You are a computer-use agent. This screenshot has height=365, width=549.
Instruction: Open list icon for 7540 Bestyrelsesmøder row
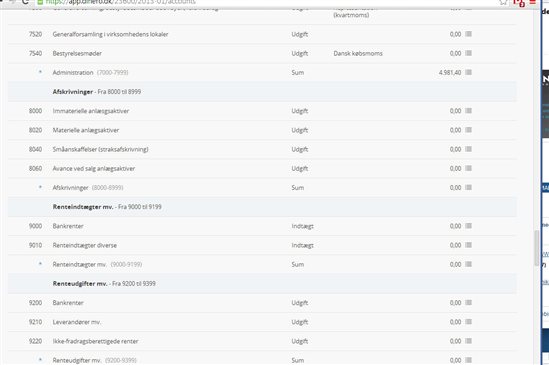pyautogui.click(x=468, y=53)
